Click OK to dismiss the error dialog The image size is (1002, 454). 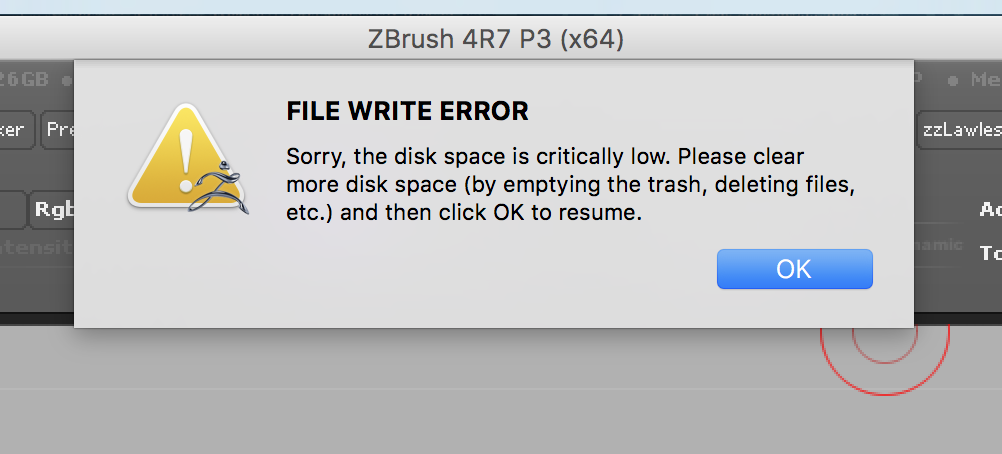tap(794, 268)
